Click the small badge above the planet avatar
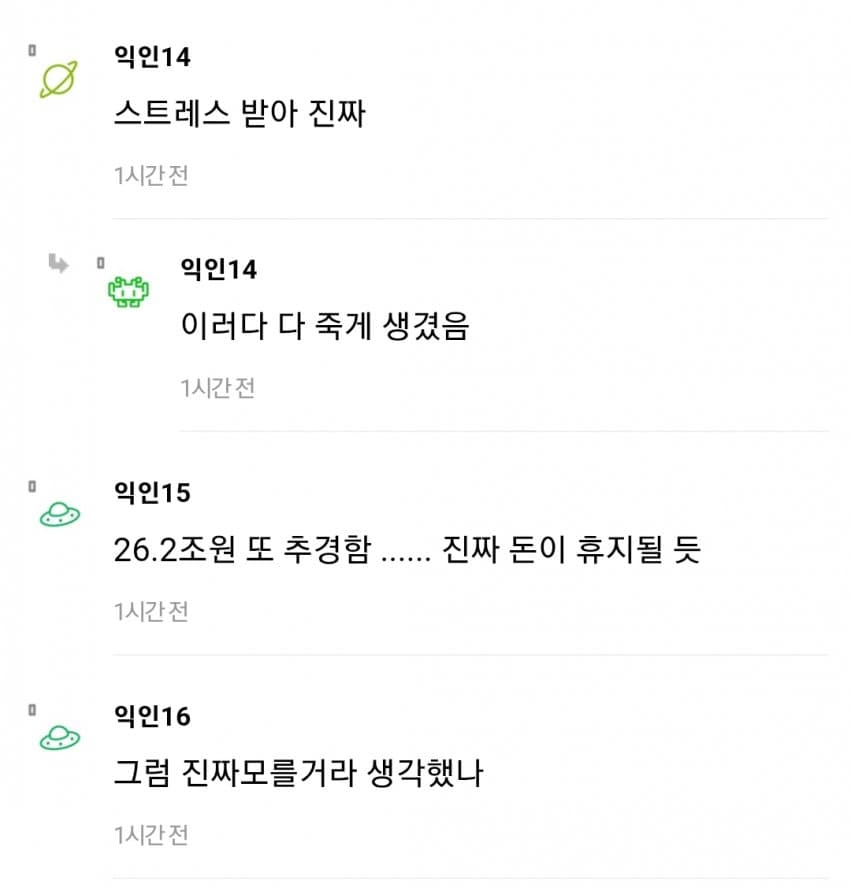Image resolution: width=850 pixels, height=887 pixels. 32,50
